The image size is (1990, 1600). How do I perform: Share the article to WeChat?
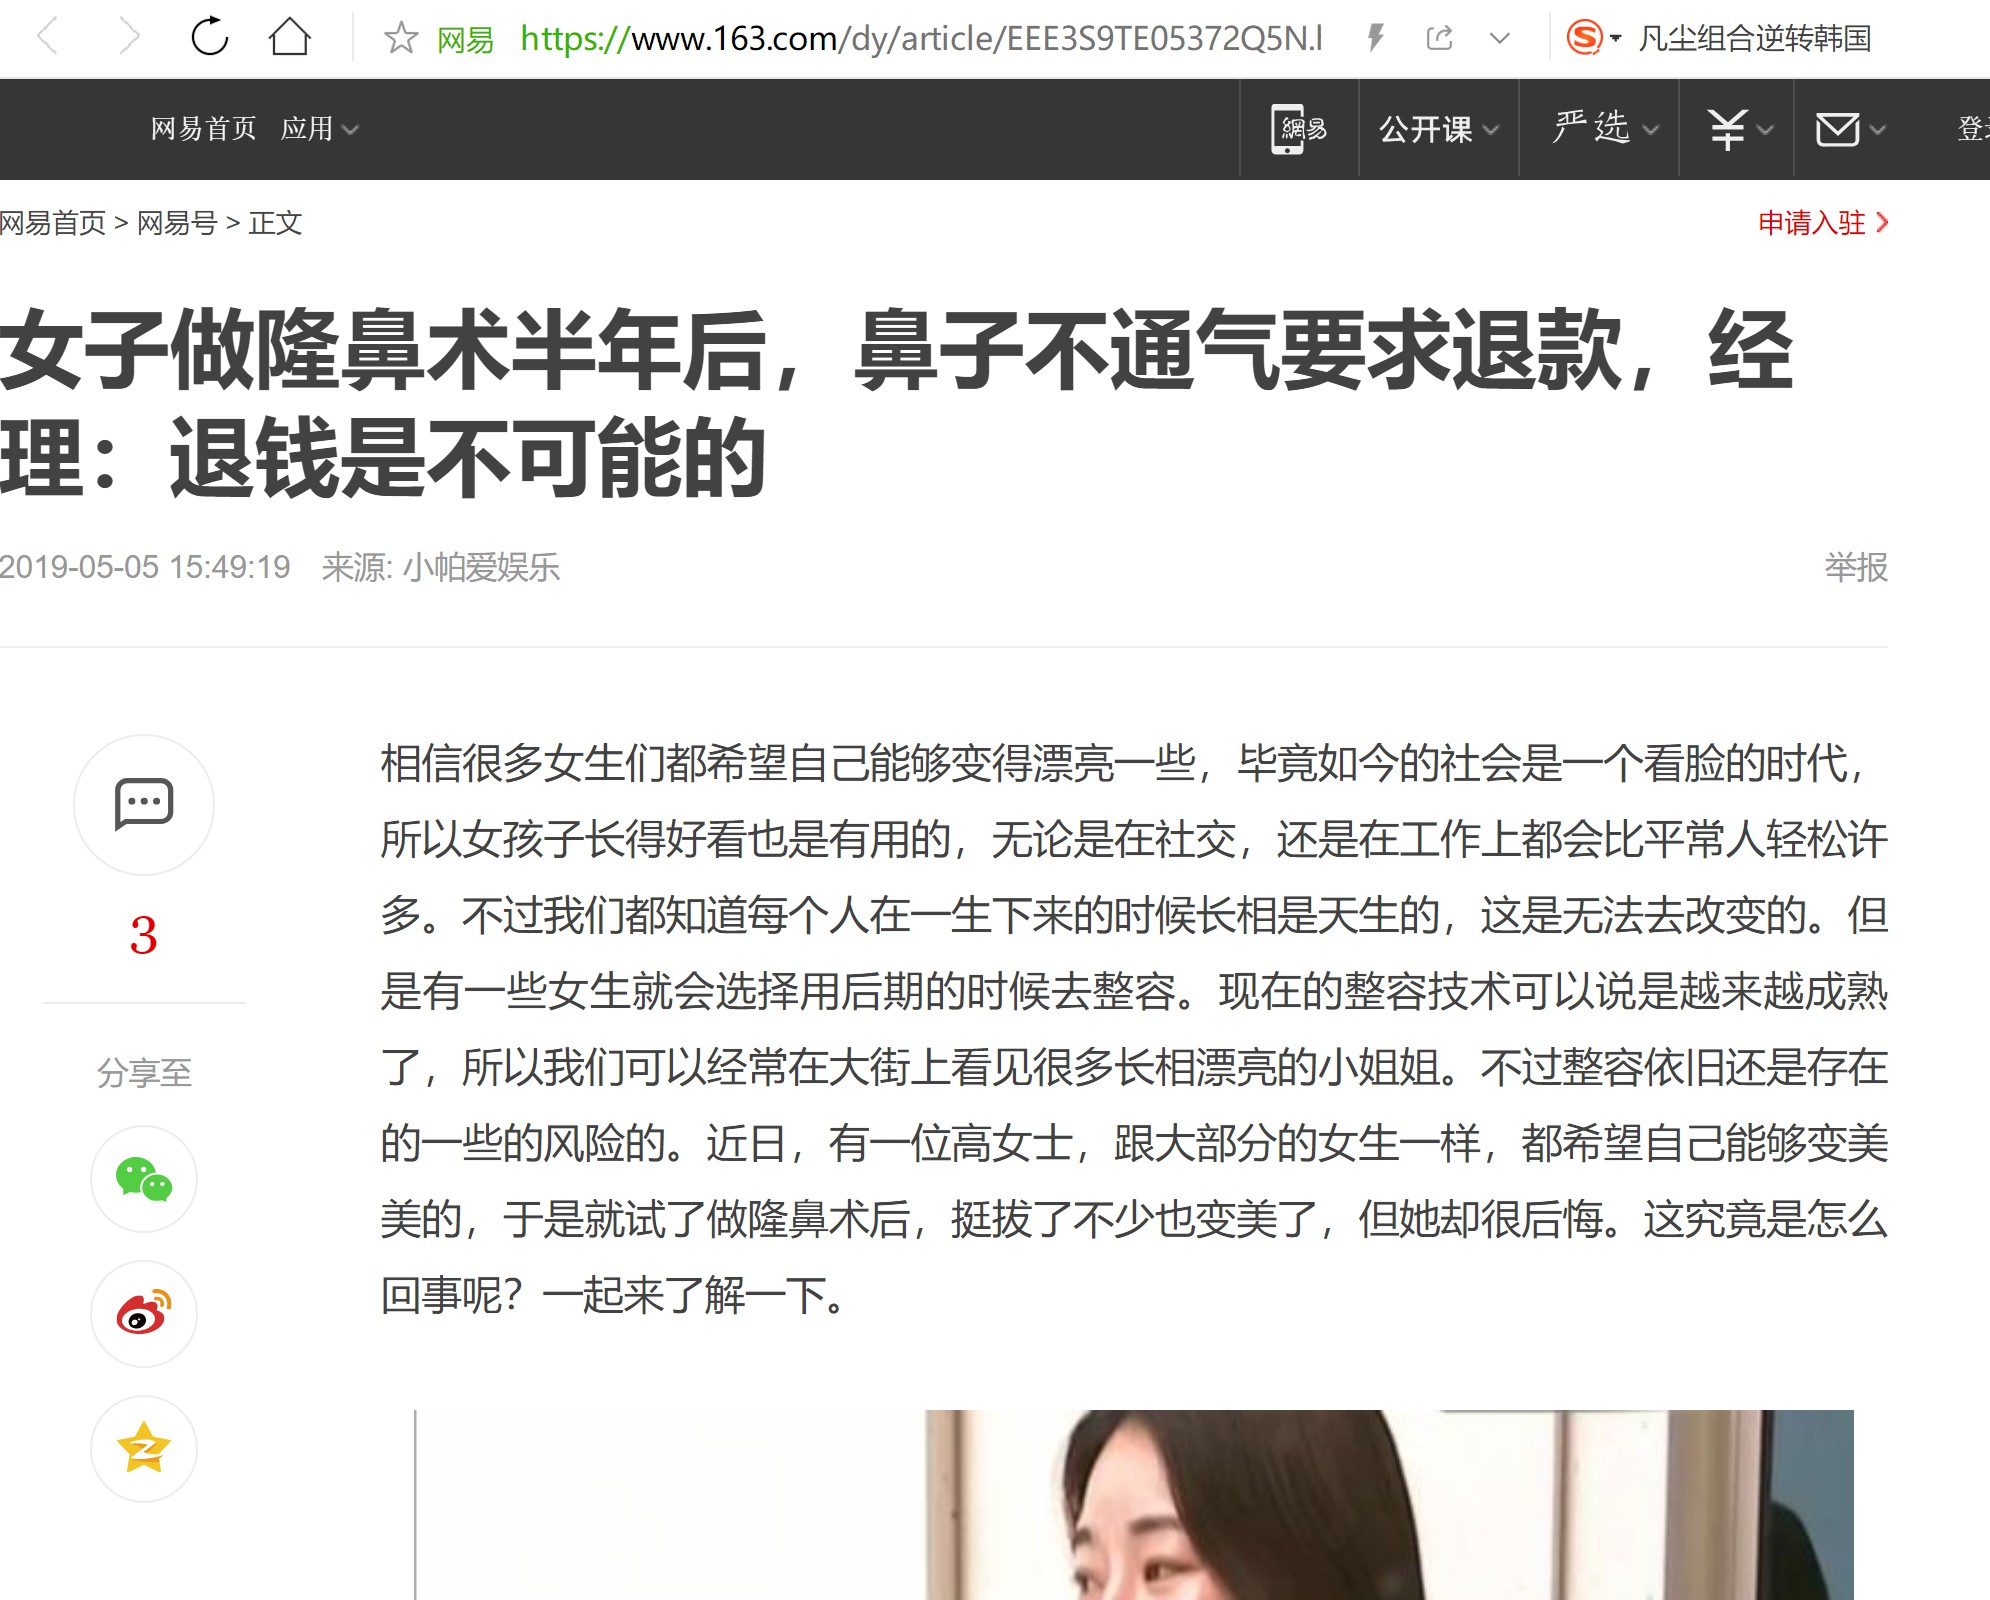[x=144, y=1179]
